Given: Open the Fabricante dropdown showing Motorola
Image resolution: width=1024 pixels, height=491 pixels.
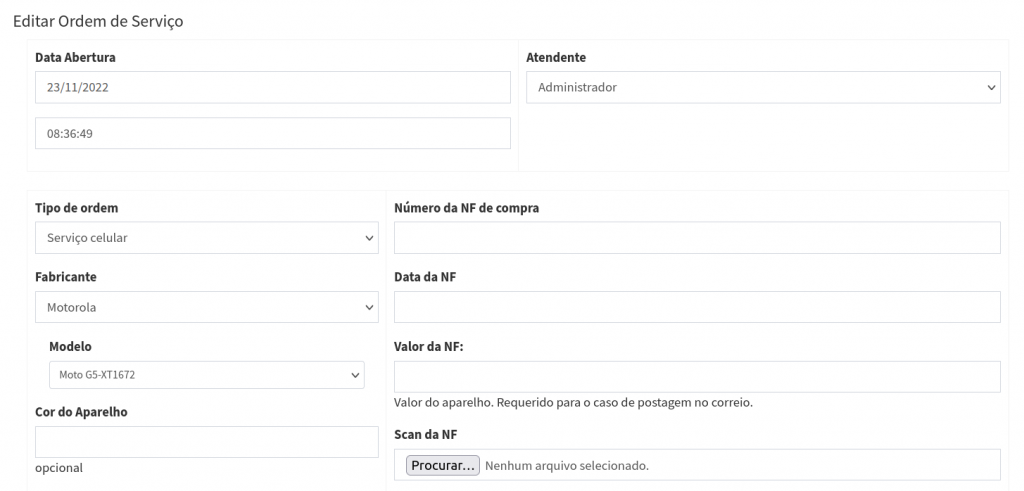Looking at the screenshot, I should tap(206, 307).
